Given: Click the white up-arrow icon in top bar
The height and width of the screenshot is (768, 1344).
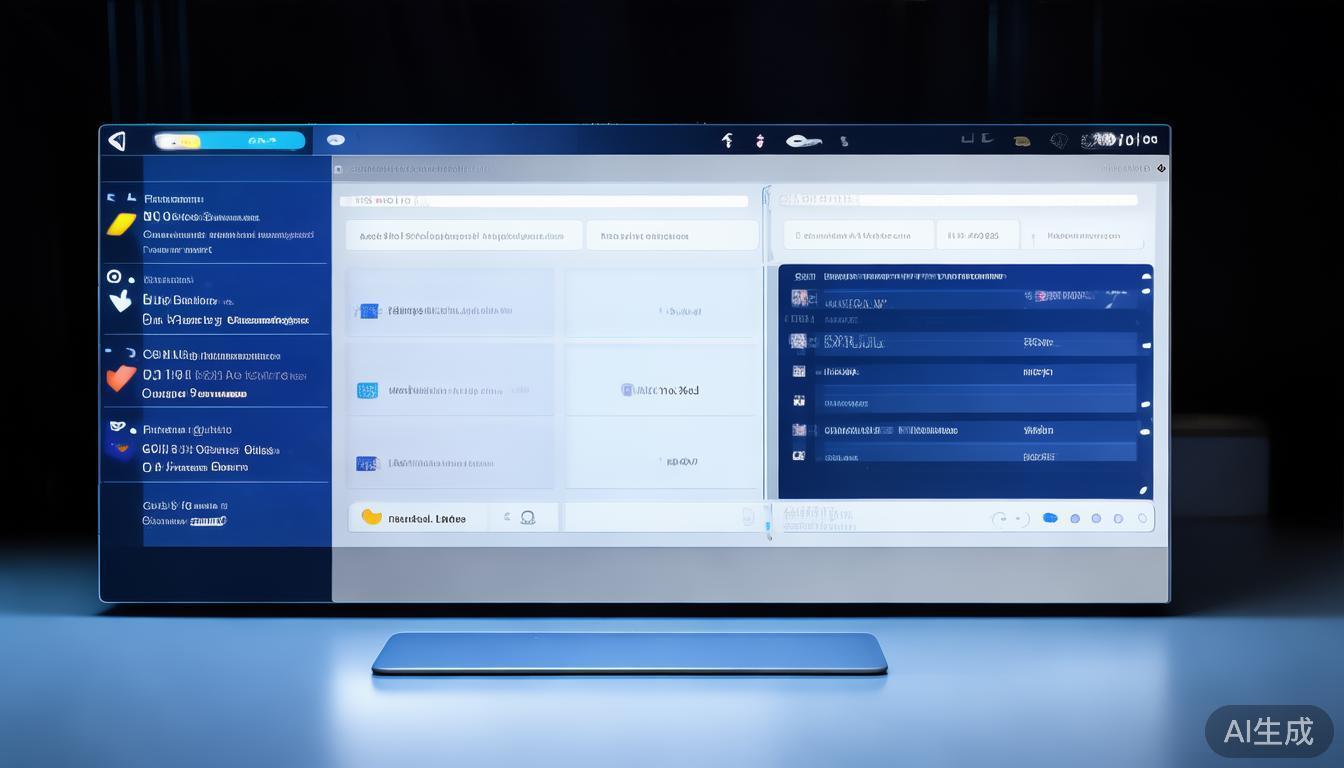Looking at the screenshot, I should [x=727, y=141].
